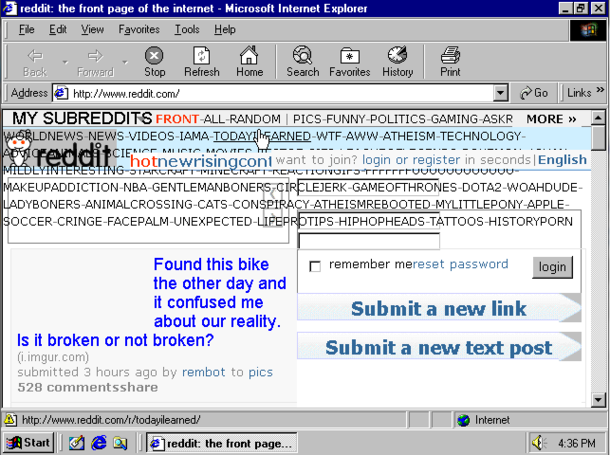This screenshot has height=455, width=610.
Task: Click the IE page icon in address bar
Action: pyautogui.click(x=60, y=93)
